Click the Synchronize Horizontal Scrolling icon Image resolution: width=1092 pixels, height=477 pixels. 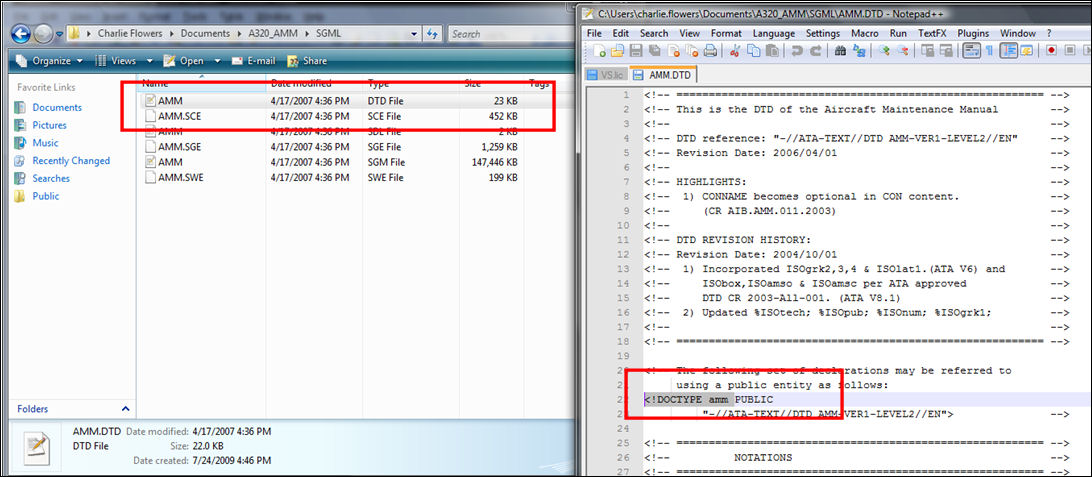[x=946, y=51]
